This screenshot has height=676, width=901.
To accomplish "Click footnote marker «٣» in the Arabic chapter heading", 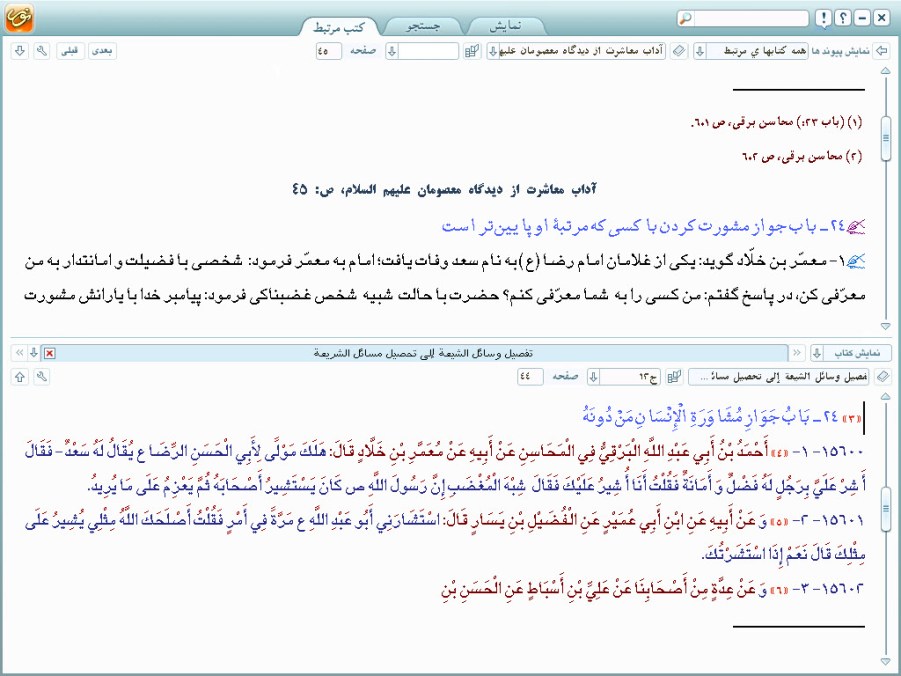I will coord(851,418).
